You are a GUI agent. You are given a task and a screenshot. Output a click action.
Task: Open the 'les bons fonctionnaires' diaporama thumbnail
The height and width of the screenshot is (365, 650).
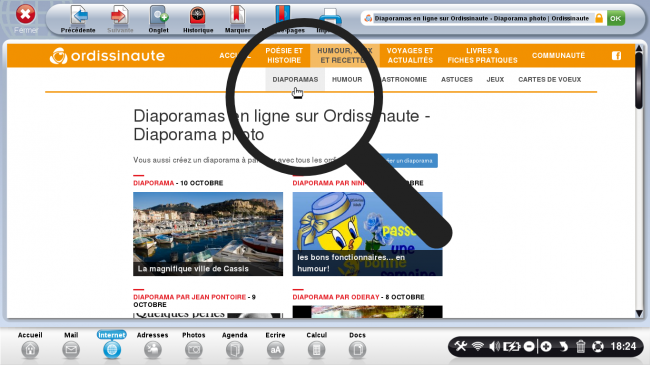(367, 234)
